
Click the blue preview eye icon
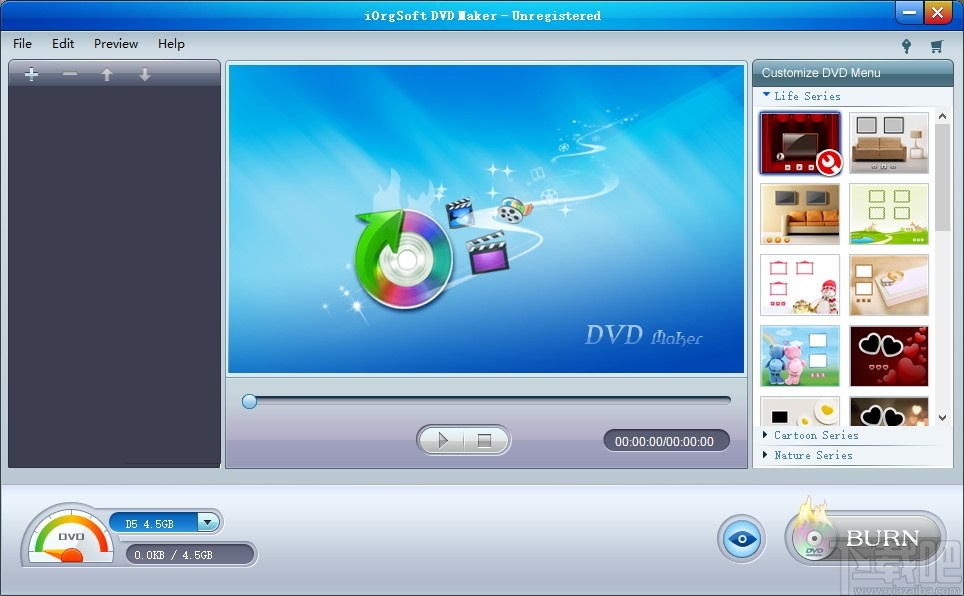740,537
